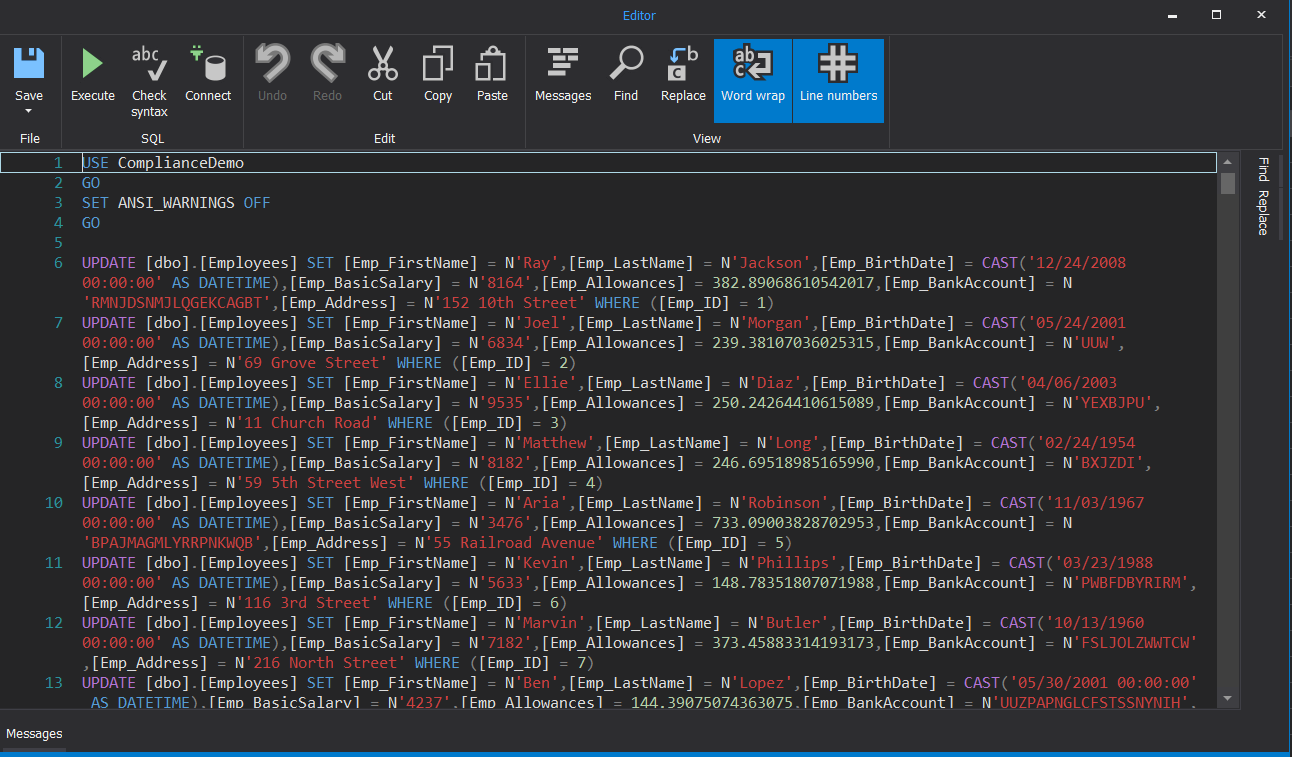Viewport: 1292px width, 757px height.
Task: Turn off Line numbers toggle
Action: [x=838, y=80]
